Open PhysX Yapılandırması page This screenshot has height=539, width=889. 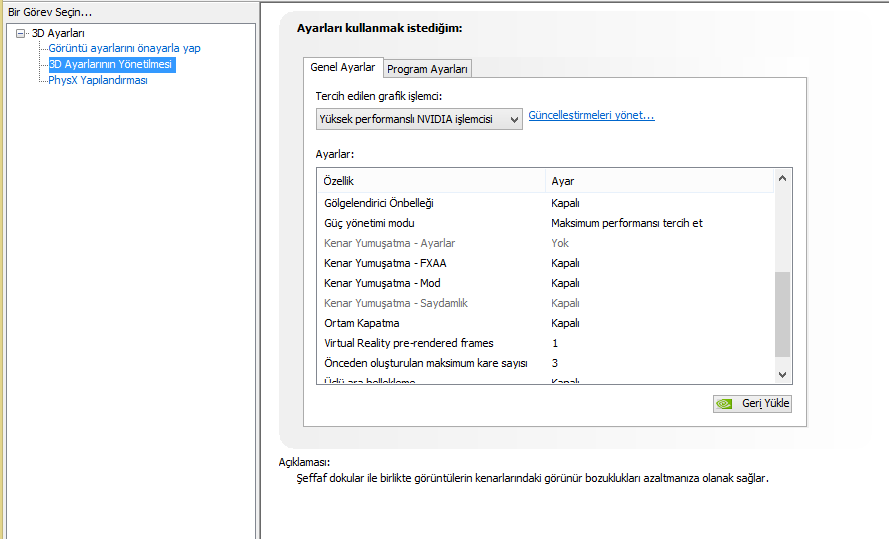tap(98, 80)
